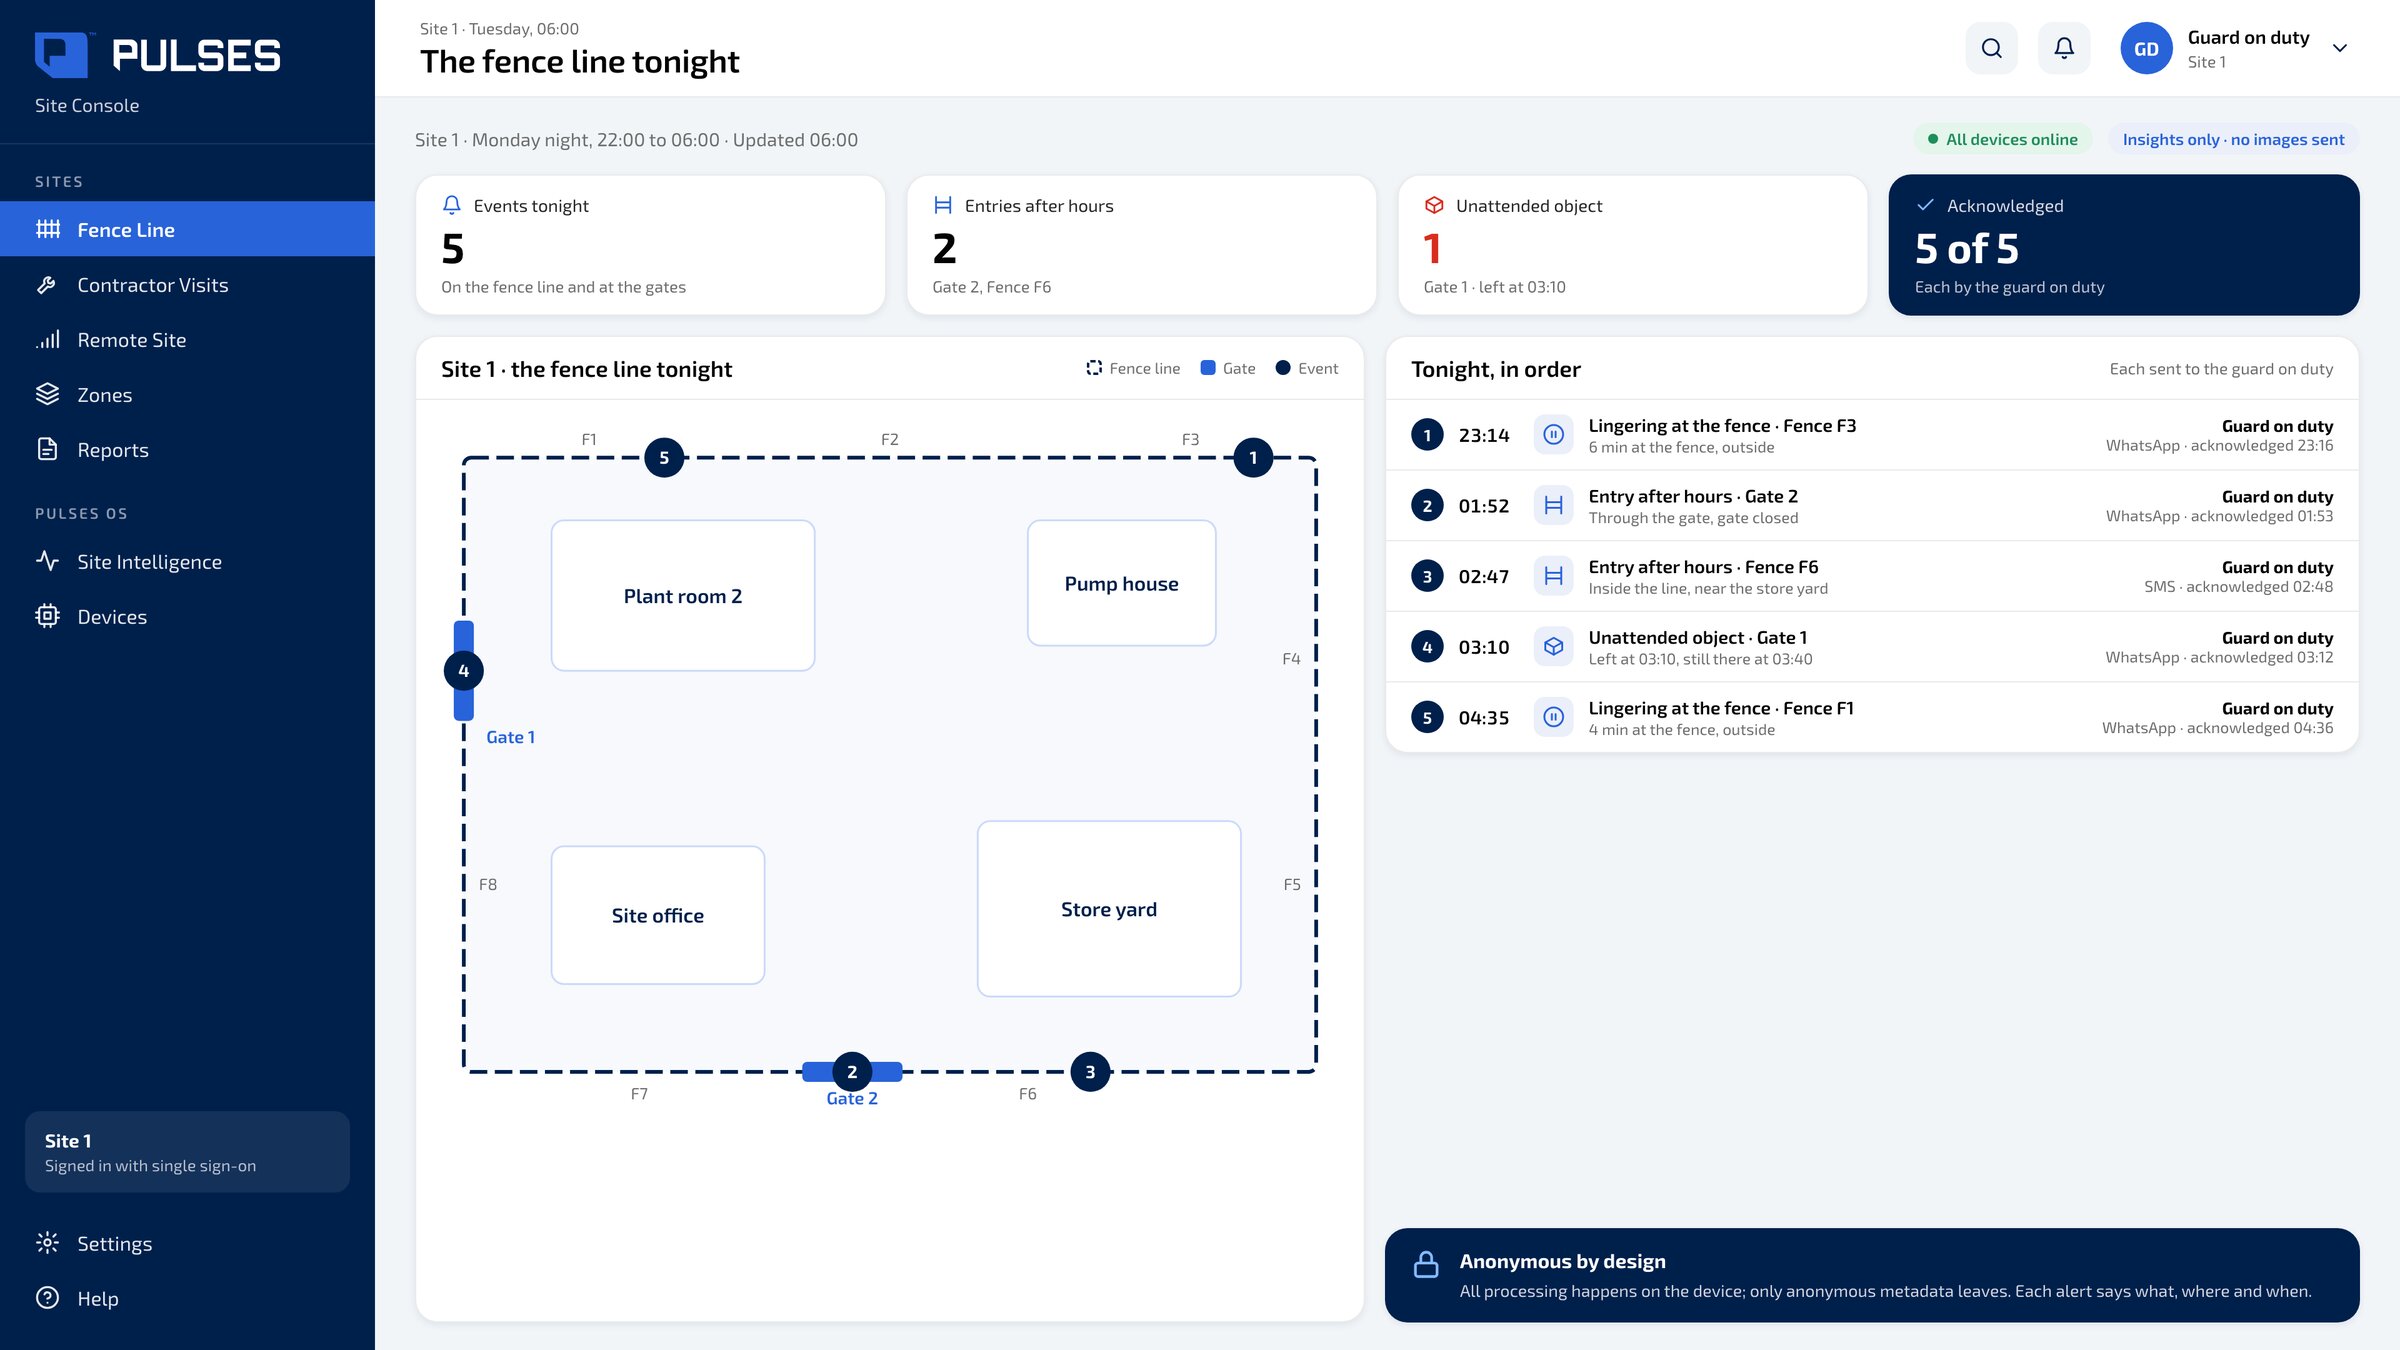The width and height of the screenshot is (2400, 1350).
Task: Click the GD user avatar
Action: point(2146,48)
